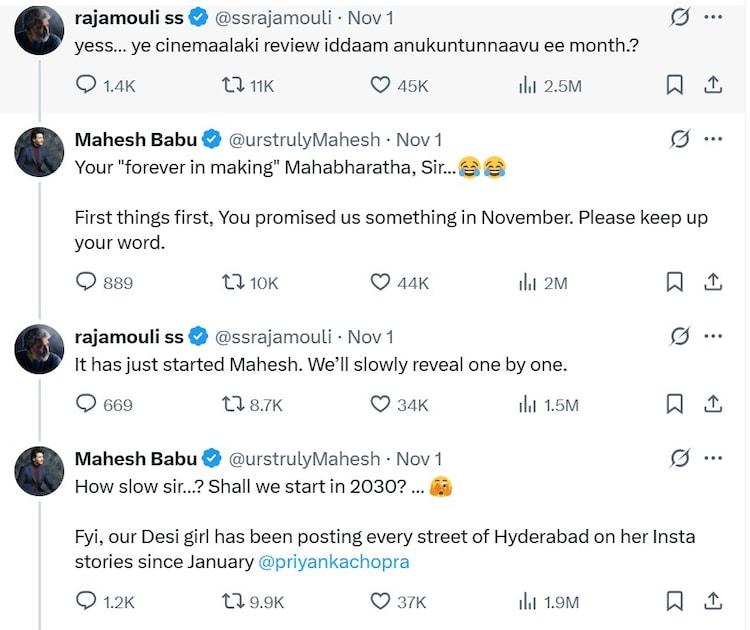Open more options on "How slow sir" tweet
This screenshot has width=750, height=630.
[x=713, y=458]
